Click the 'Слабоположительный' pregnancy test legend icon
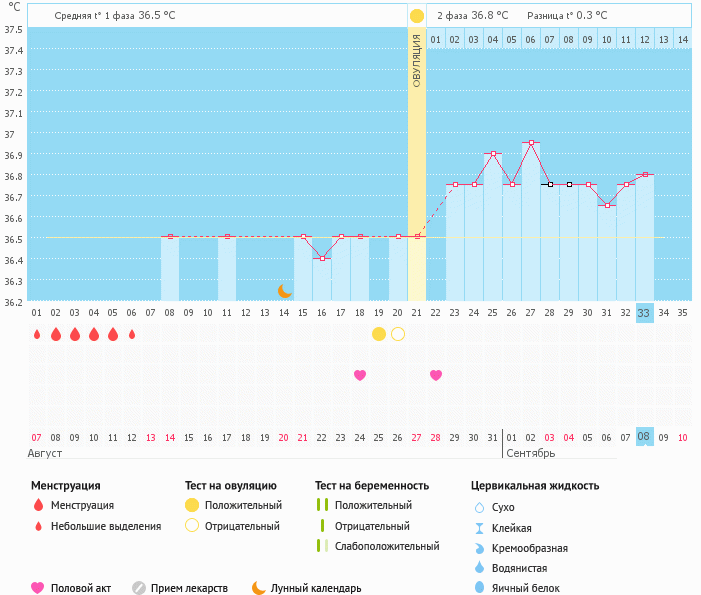 click(x=322, y=546)
